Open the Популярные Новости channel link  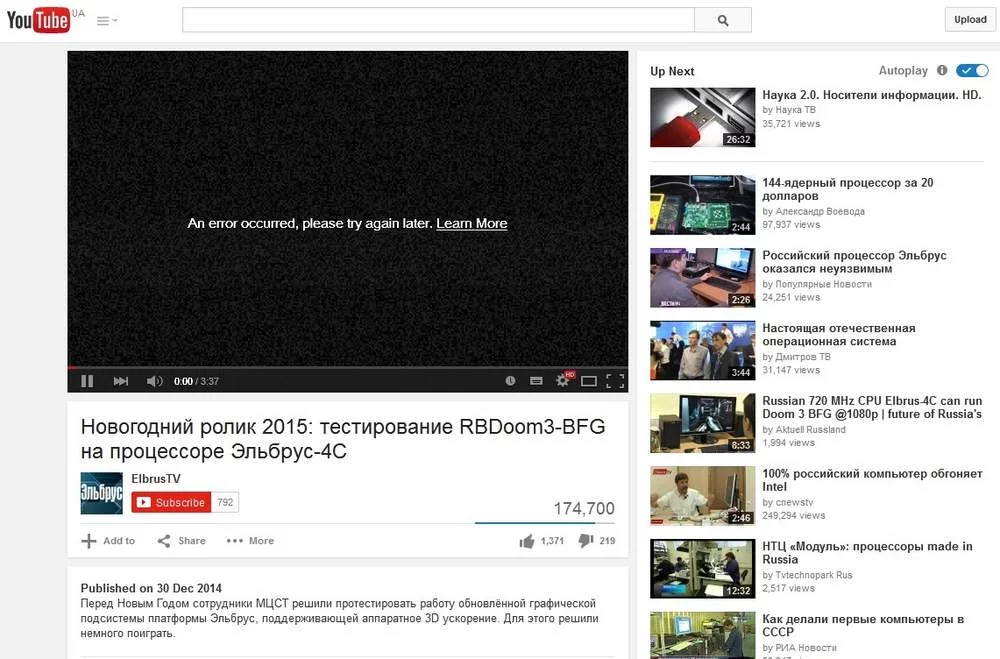[x=823, y=284]
